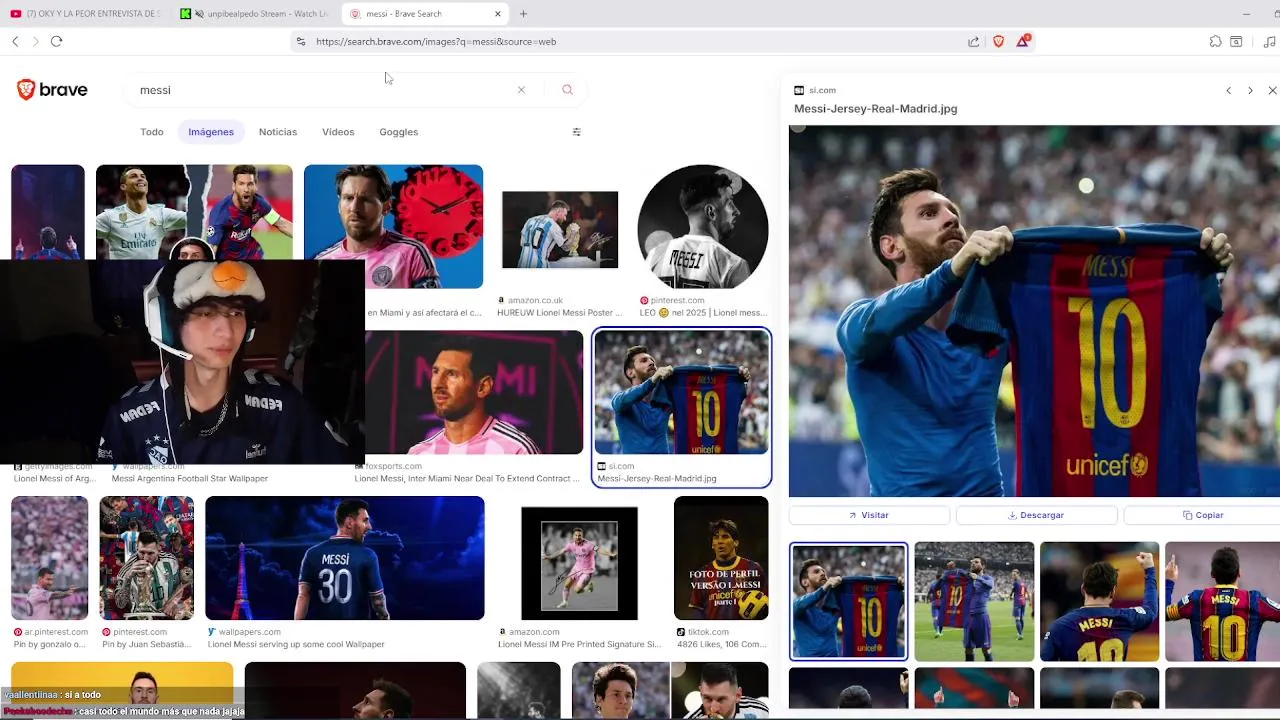Viewport: 1280px width, 720px height.
Task: Select the Noticias search tab
Action: 278,132
